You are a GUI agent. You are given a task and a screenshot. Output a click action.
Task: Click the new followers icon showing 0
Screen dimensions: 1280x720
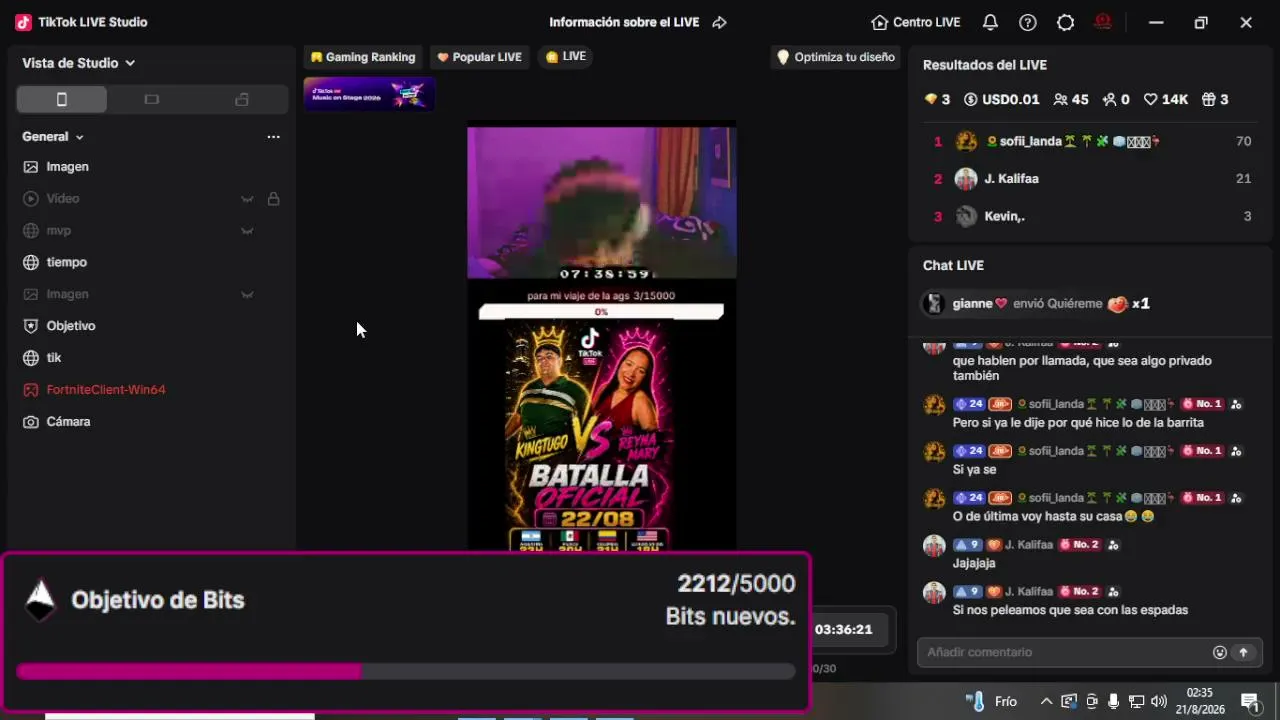tap(1109, 99)
